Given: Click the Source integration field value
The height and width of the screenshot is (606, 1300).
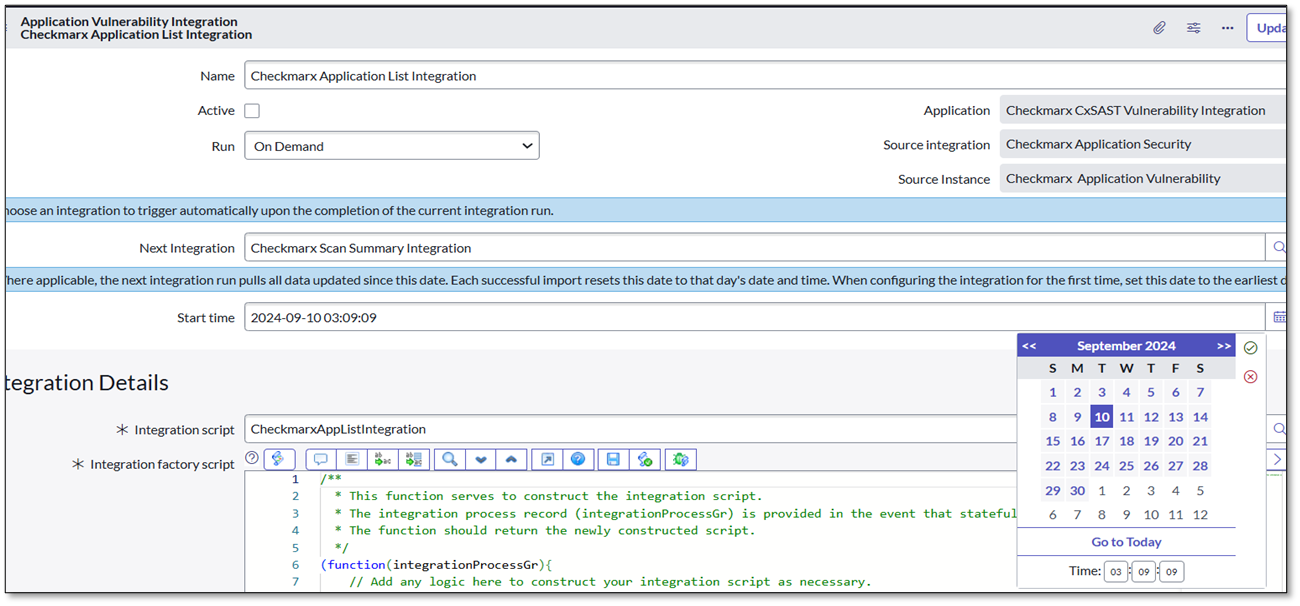Looking at the screenshot, I should coord(1143,144).
